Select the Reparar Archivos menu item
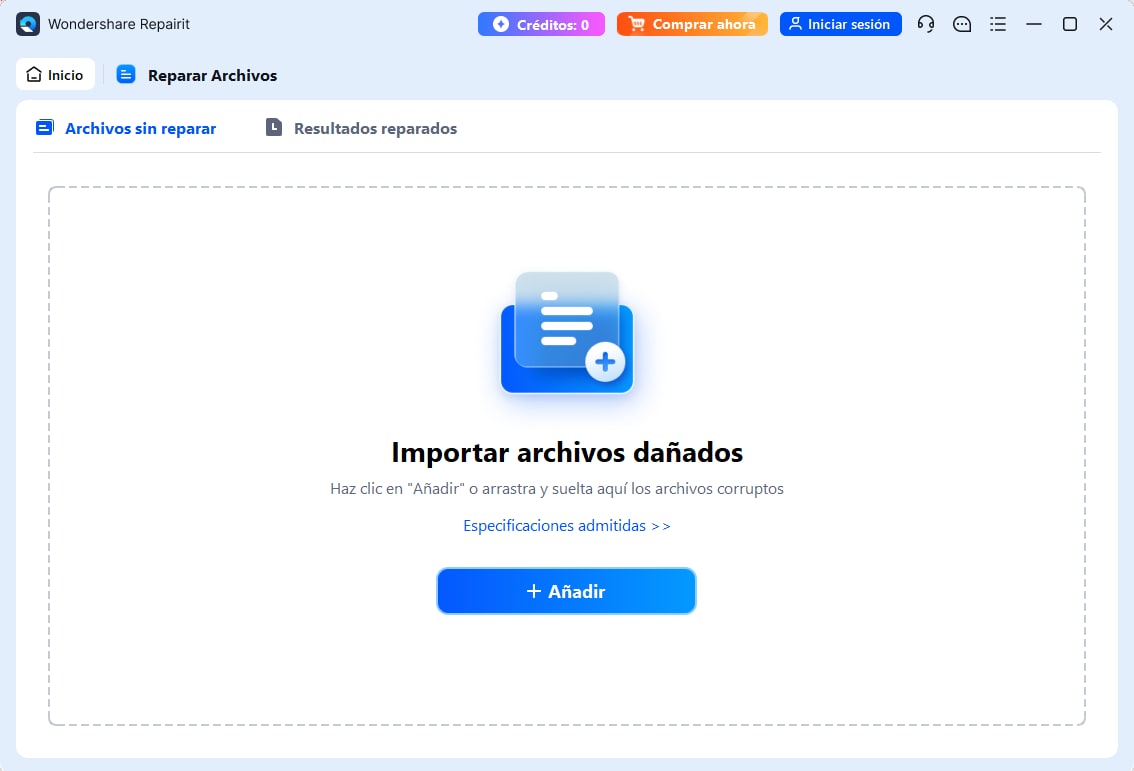Image resolution: width=1134 pixels, height=771 pixels. pyautogui.click(x=211, y=74)
